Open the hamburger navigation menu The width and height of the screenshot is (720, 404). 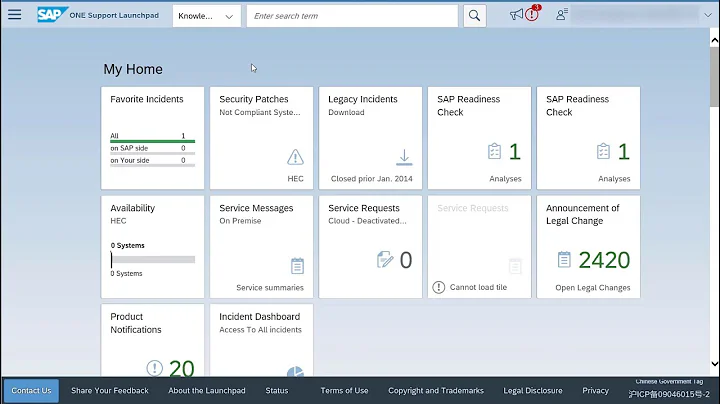tap(15, 14)
